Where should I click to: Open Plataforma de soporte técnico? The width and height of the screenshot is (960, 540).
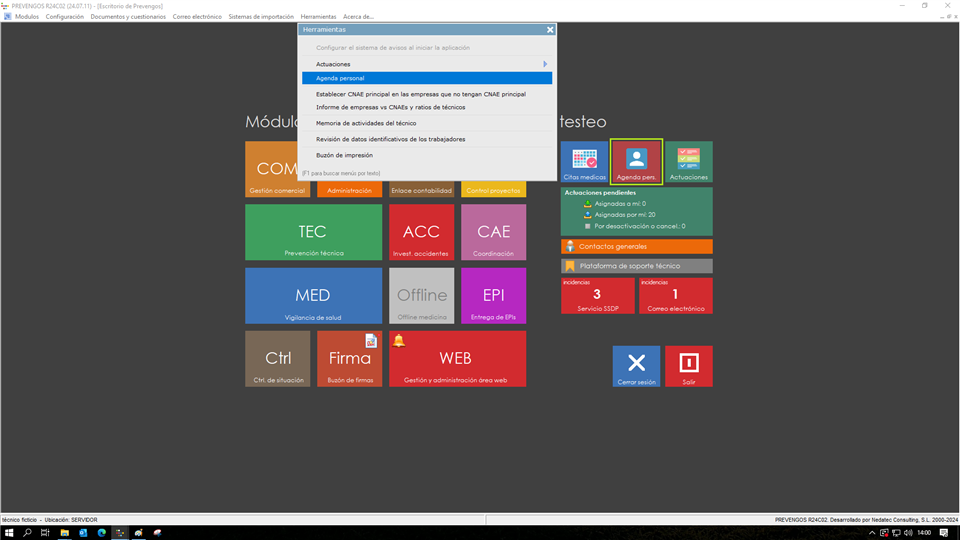(x=636, y=266)
